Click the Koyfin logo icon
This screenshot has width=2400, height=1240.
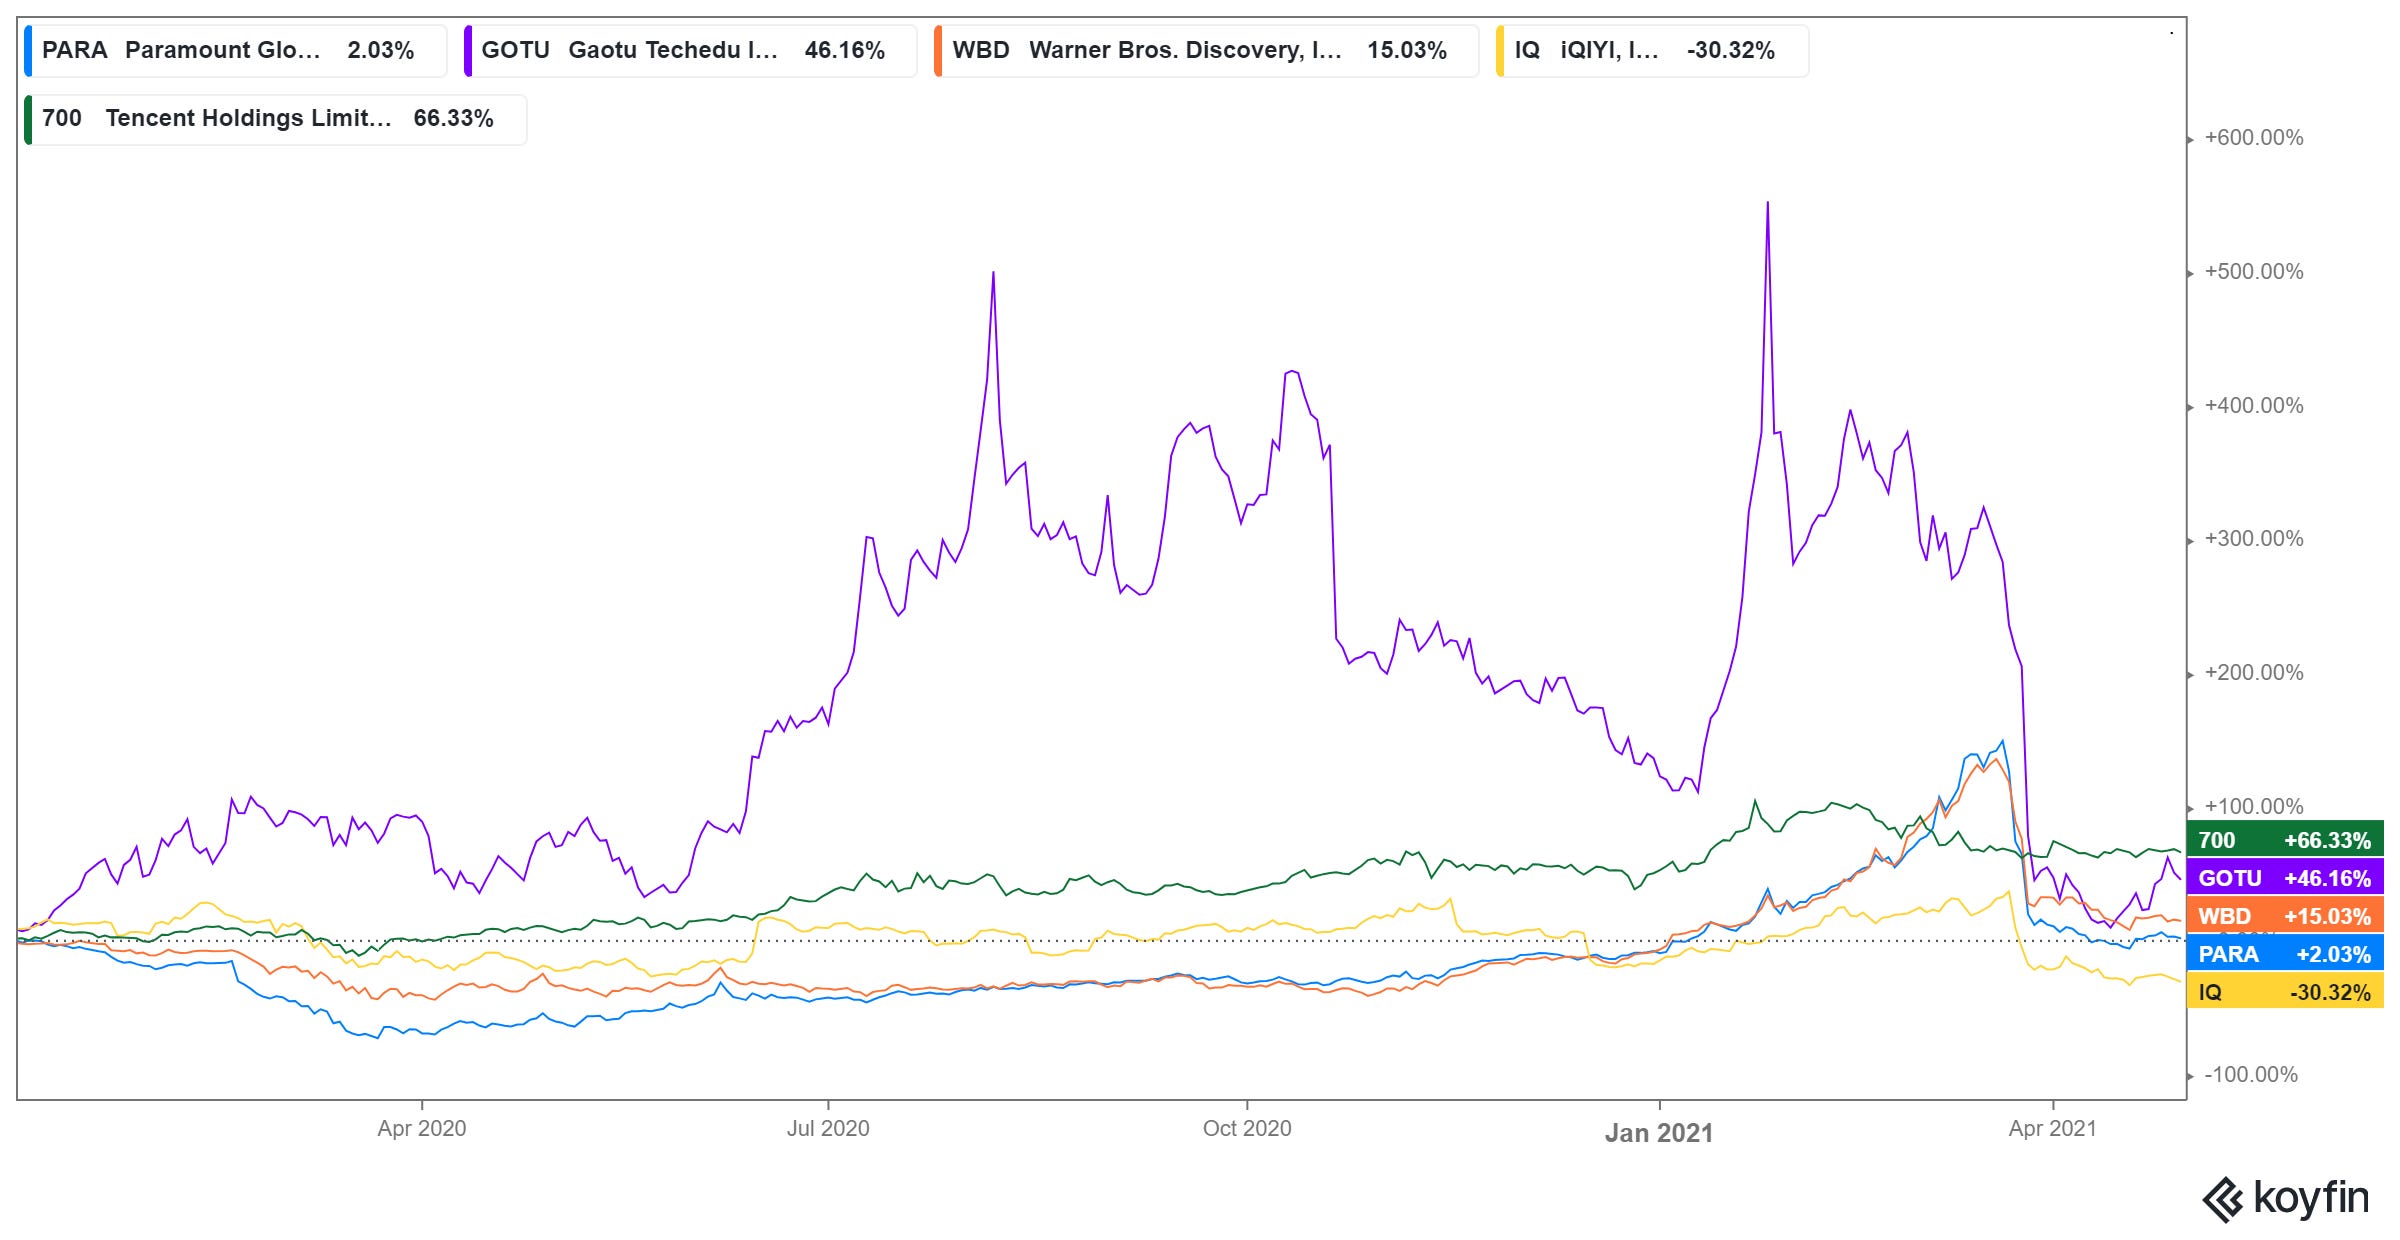(x=2223, y=1199)
